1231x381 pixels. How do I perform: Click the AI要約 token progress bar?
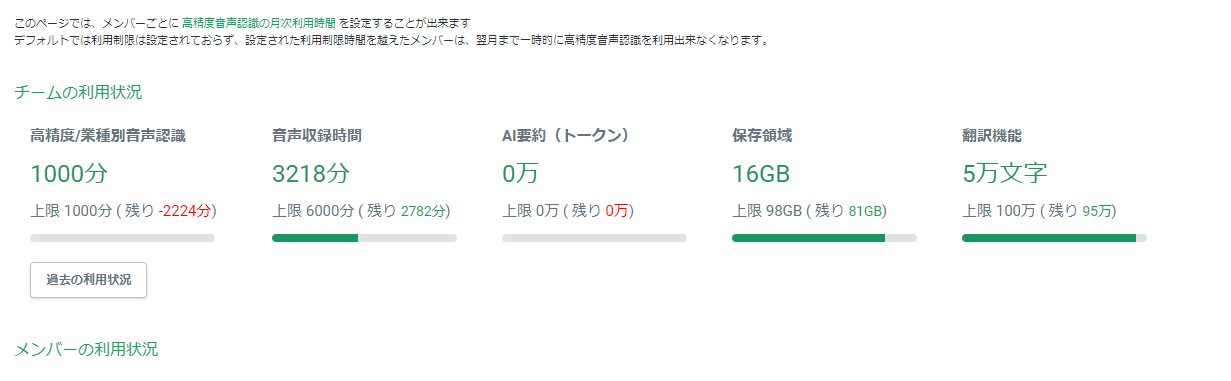tap(594, 238)
